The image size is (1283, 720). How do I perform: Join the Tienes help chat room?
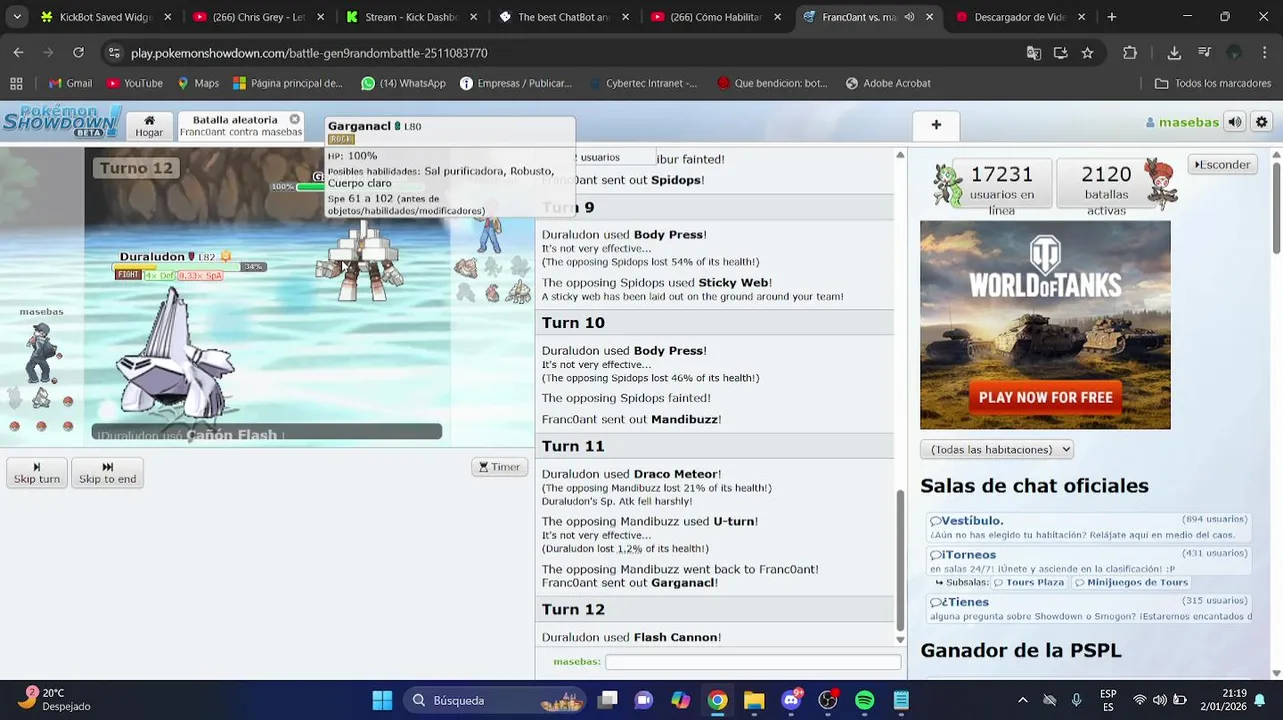point(1088,608)
